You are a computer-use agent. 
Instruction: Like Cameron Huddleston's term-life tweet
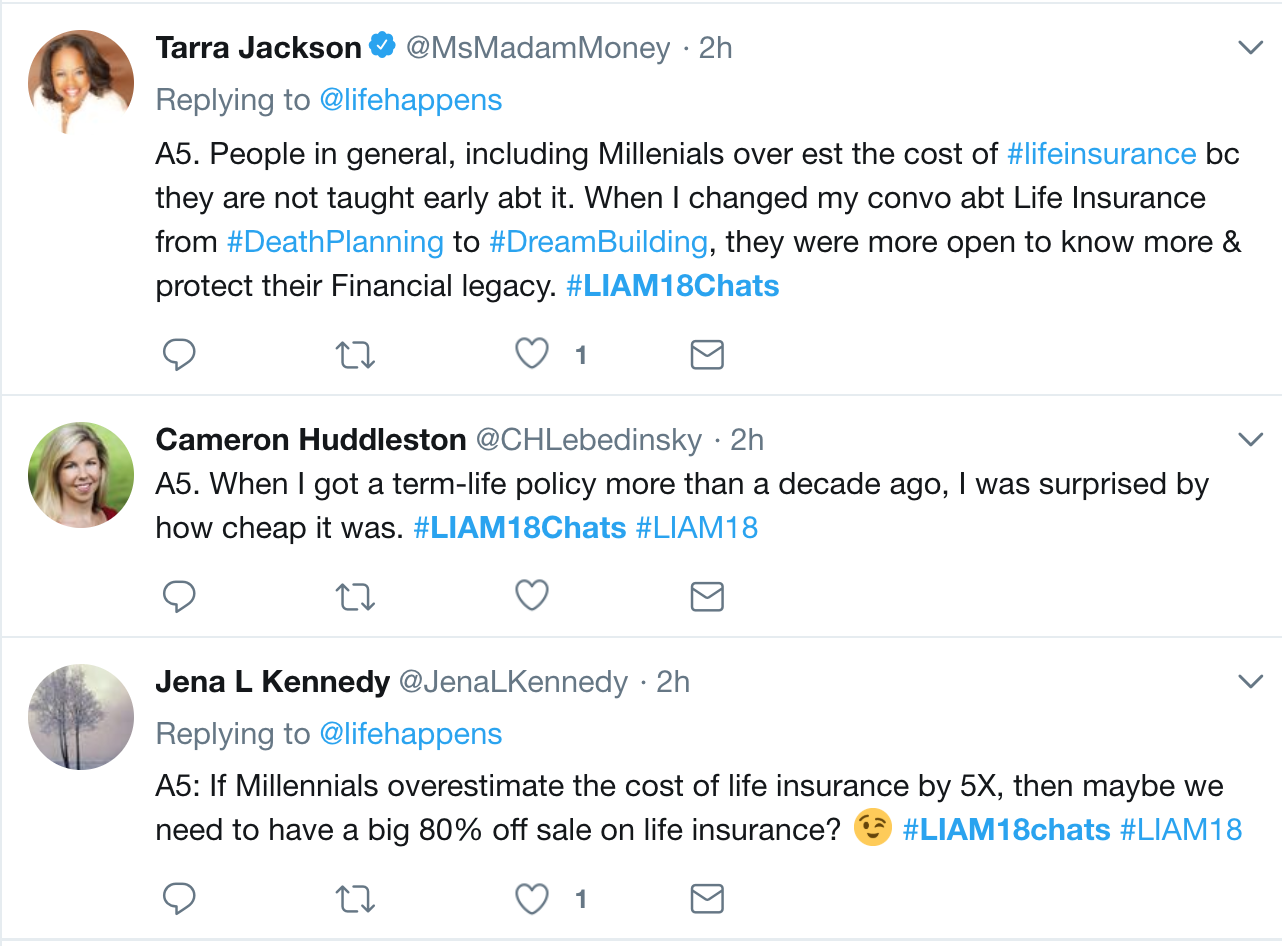[x=532, y=596]
